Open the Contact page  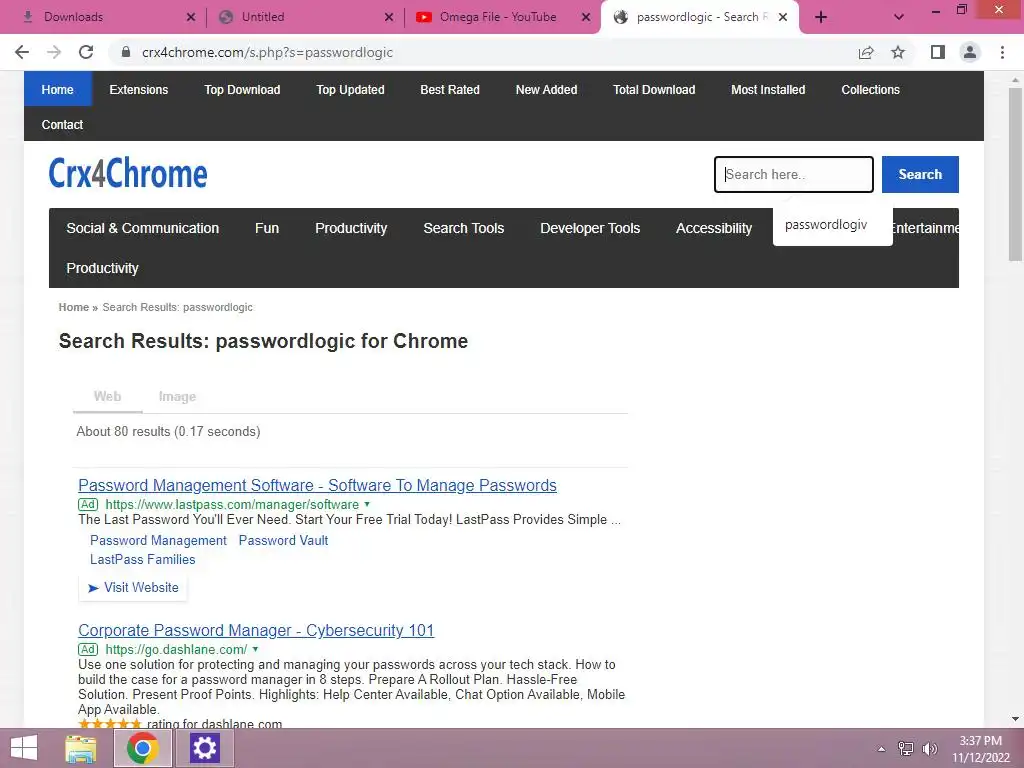62,125
